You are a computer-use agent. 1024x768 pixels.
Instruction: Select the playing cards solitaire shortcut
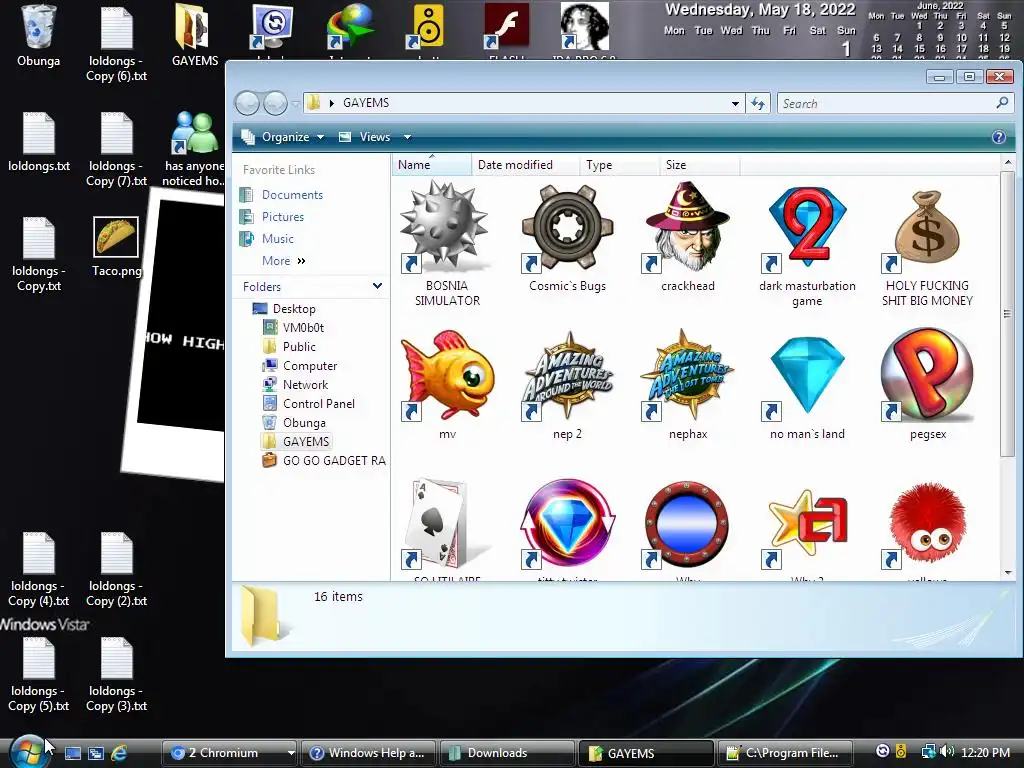point(447,523)
